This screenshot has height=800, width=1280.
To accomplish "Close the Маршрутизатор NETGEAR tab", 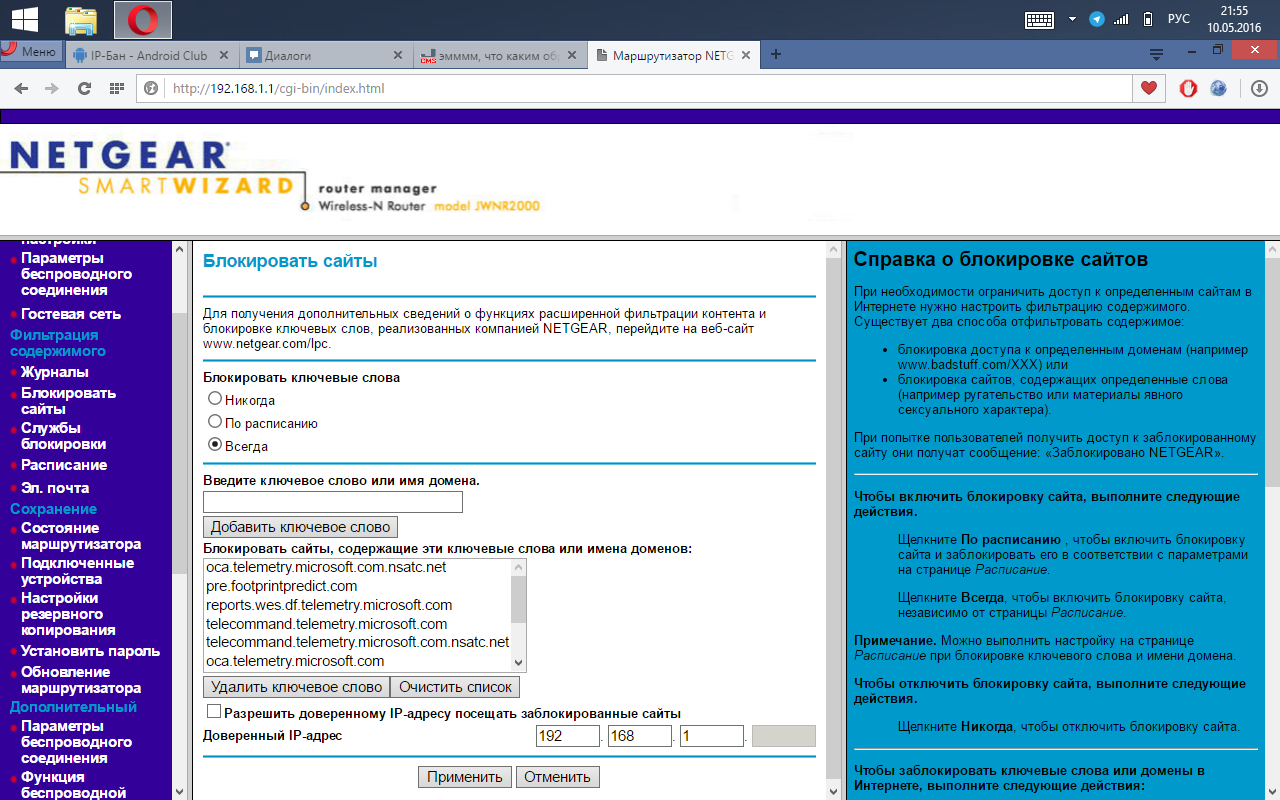I will 744,56.
